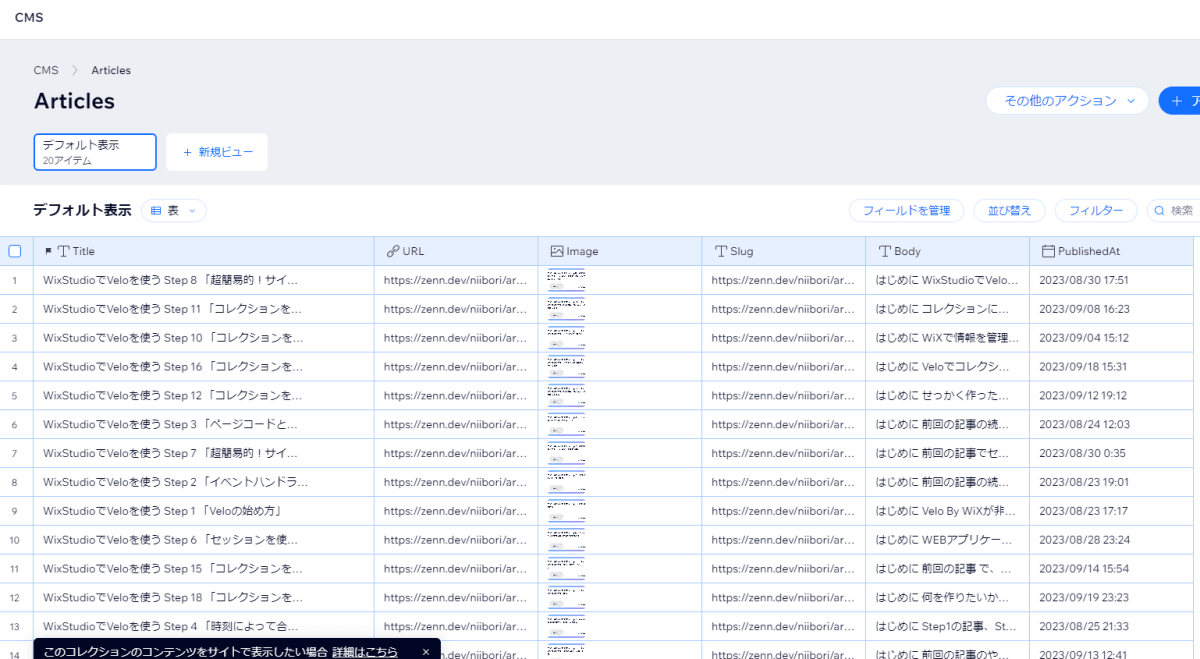
Task: Select the デフォルト表示 view tab
Action: pos(95,152)
